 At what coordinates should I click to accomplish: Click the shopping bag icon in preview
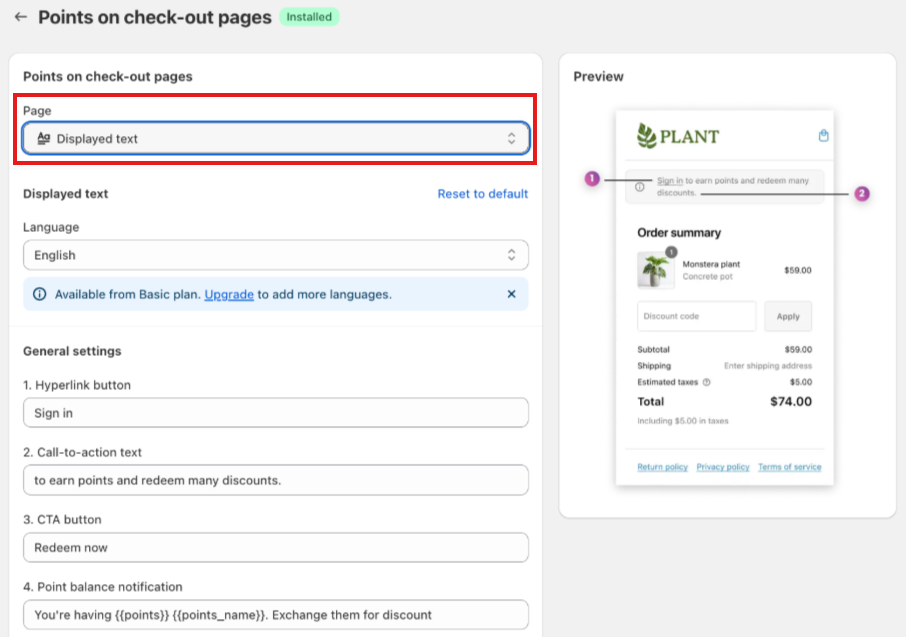click(824, 136)
